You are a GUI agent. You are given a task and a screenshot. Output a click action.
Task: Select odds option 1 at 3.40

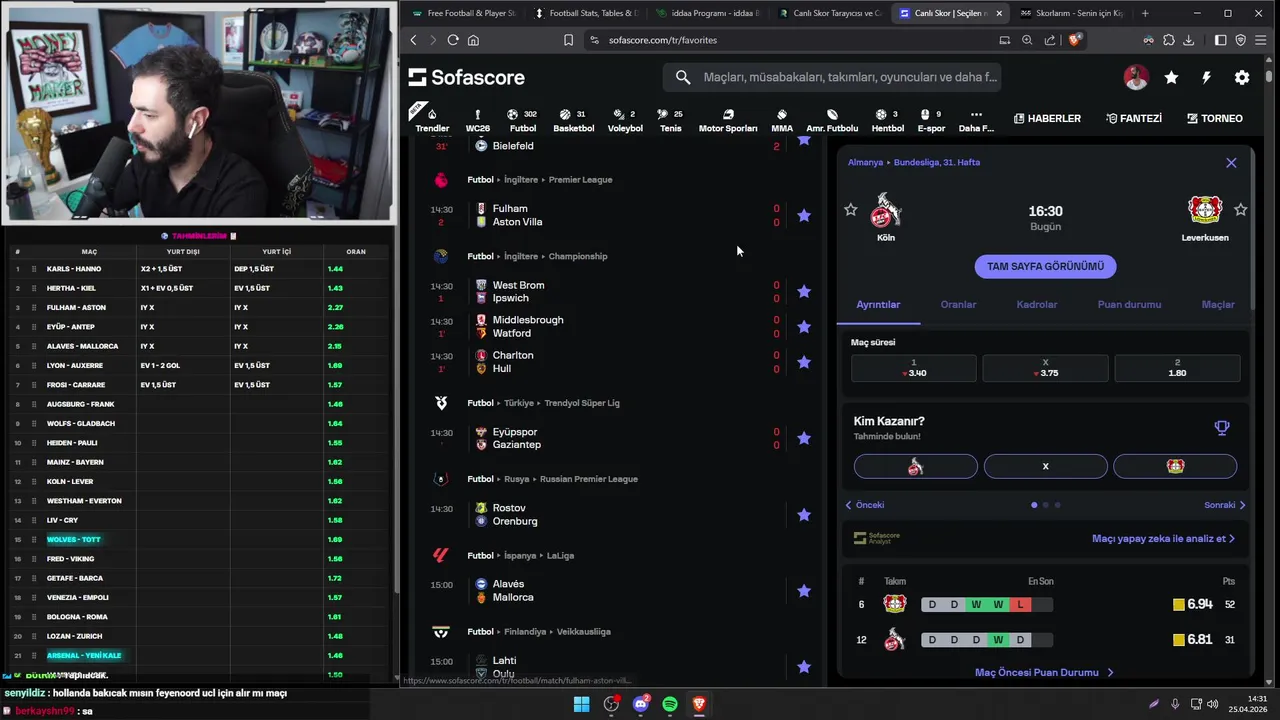913,368
